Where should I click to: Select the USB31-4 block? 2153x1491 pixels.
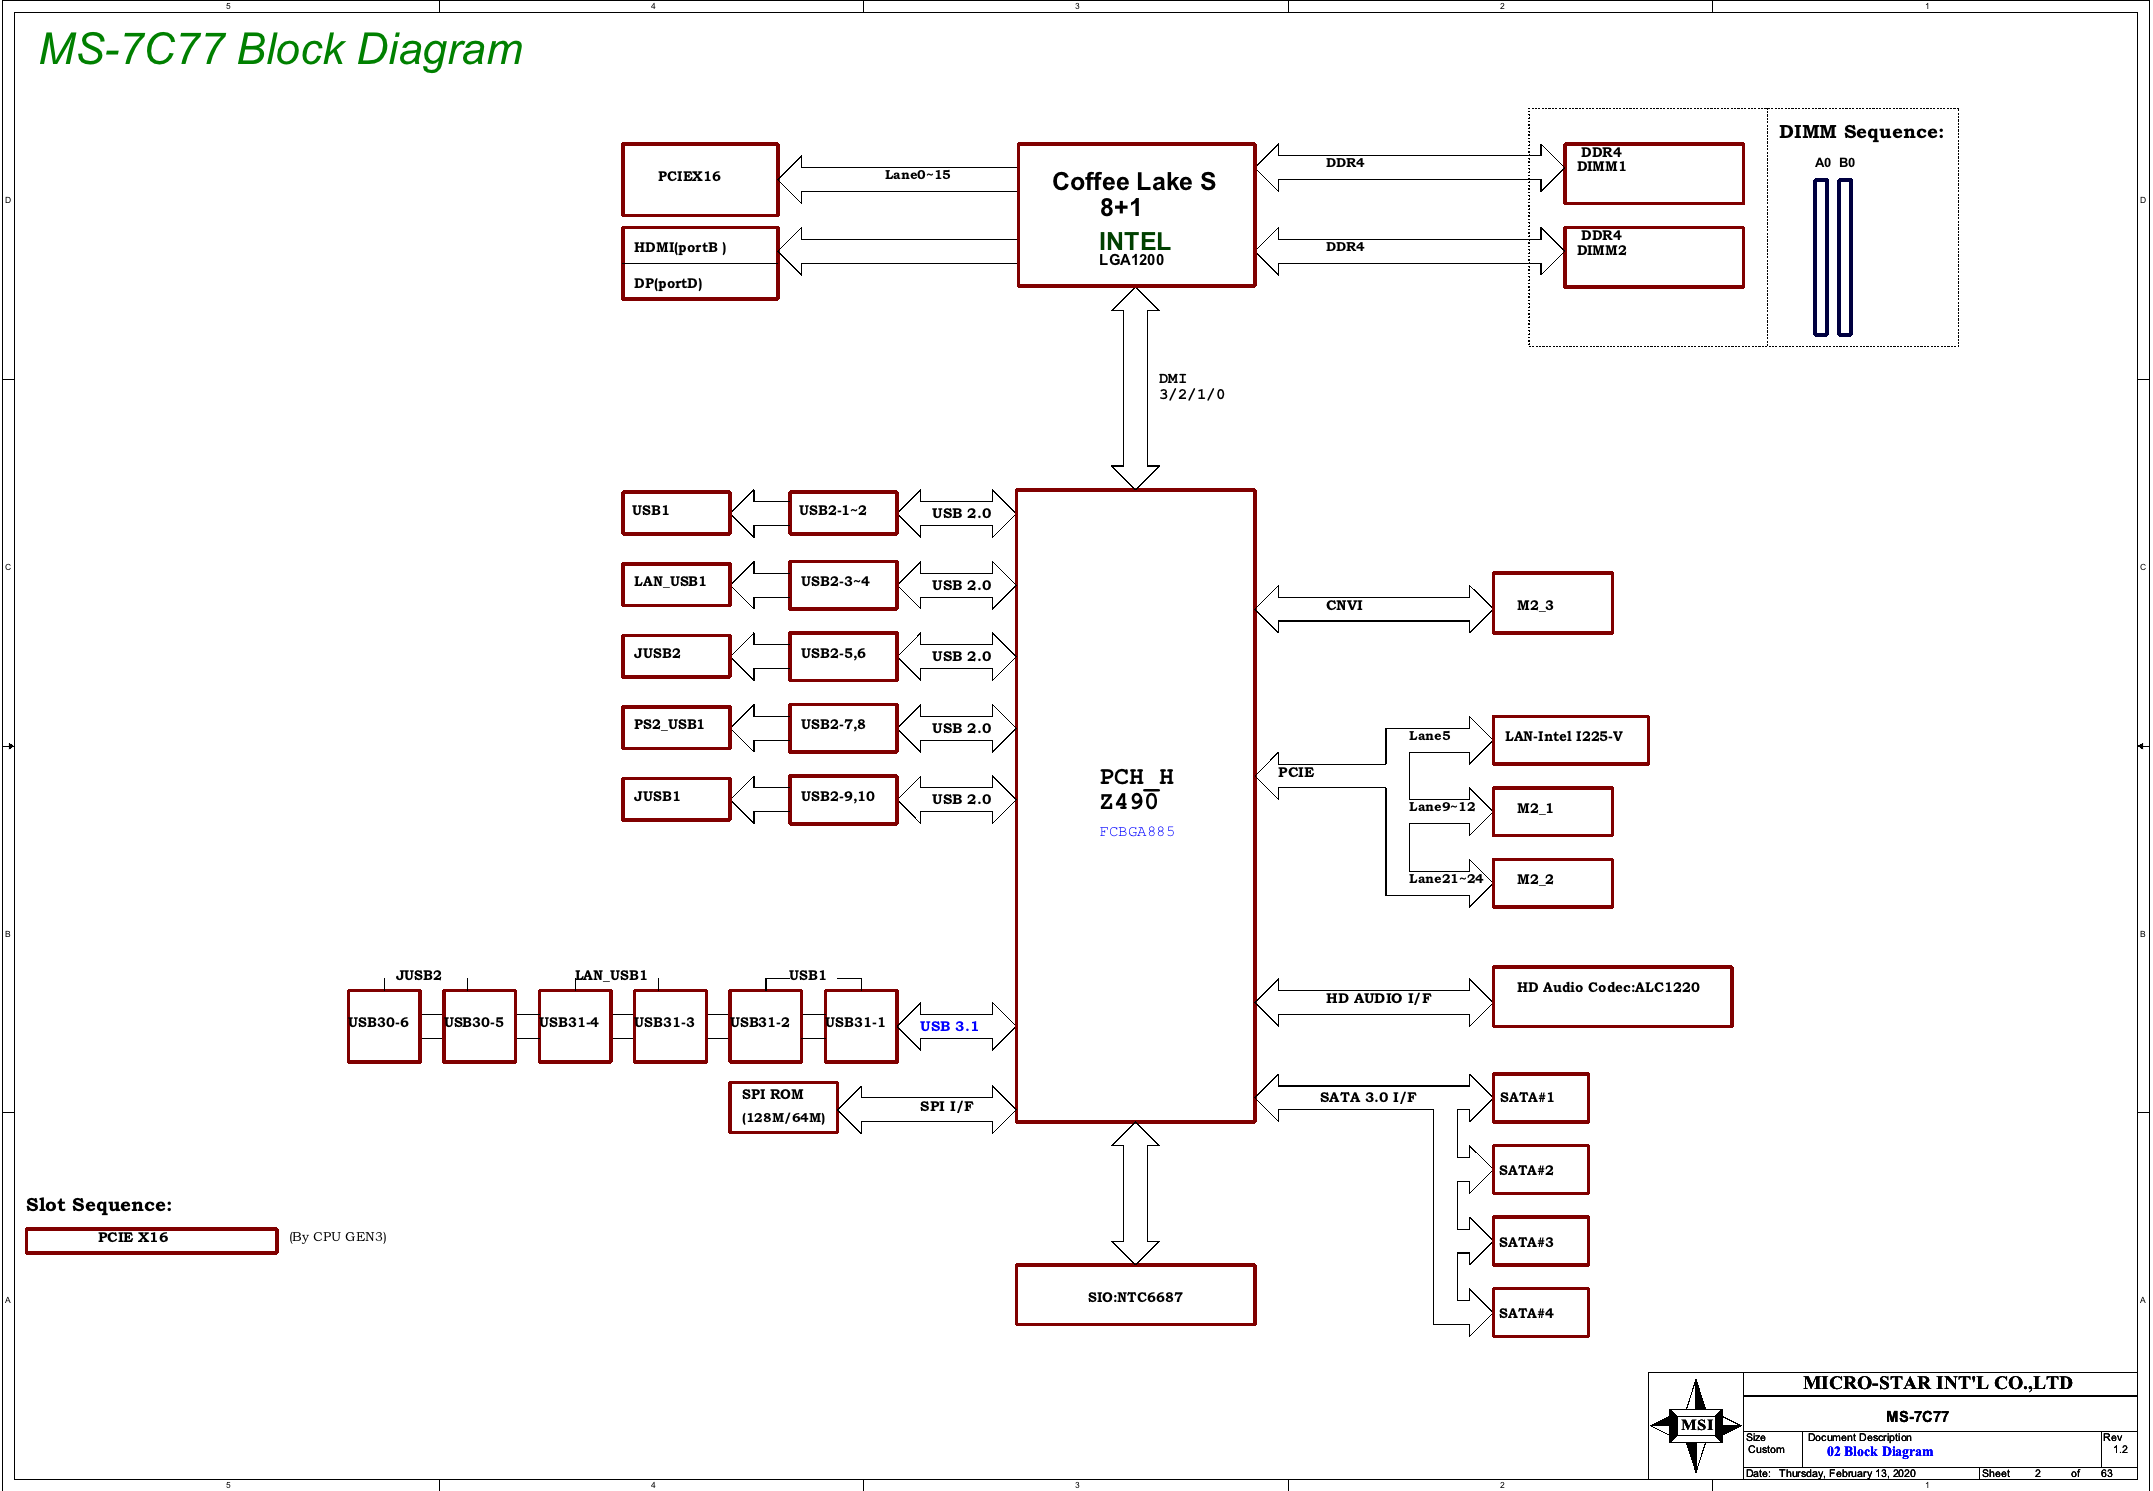click(575, 1026)
